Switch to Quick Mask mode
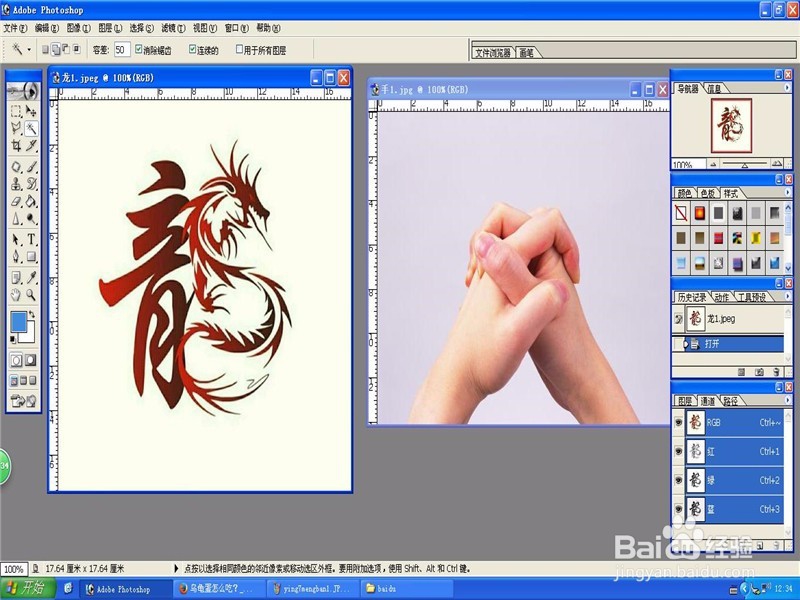The height and width of the screenshot is (600, 800). (31, 360)
